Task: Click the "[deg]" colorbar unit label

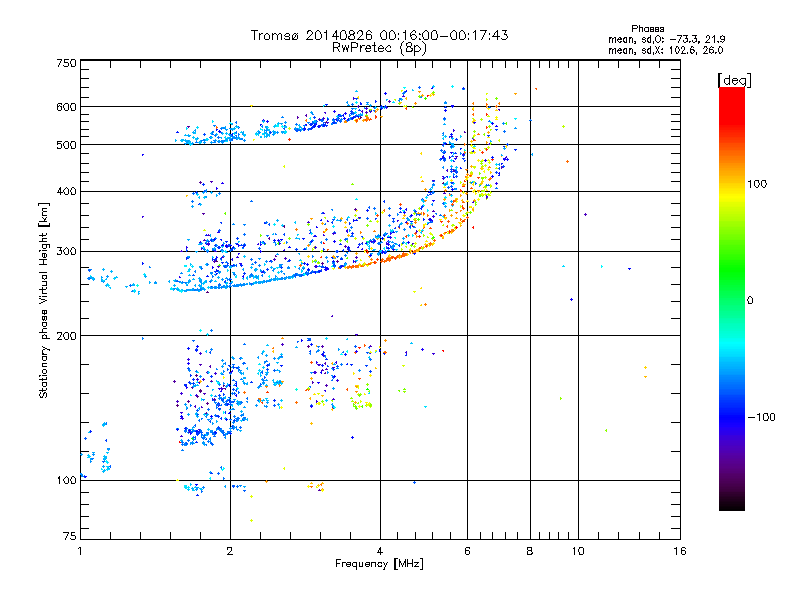Action: click(734, 80)
